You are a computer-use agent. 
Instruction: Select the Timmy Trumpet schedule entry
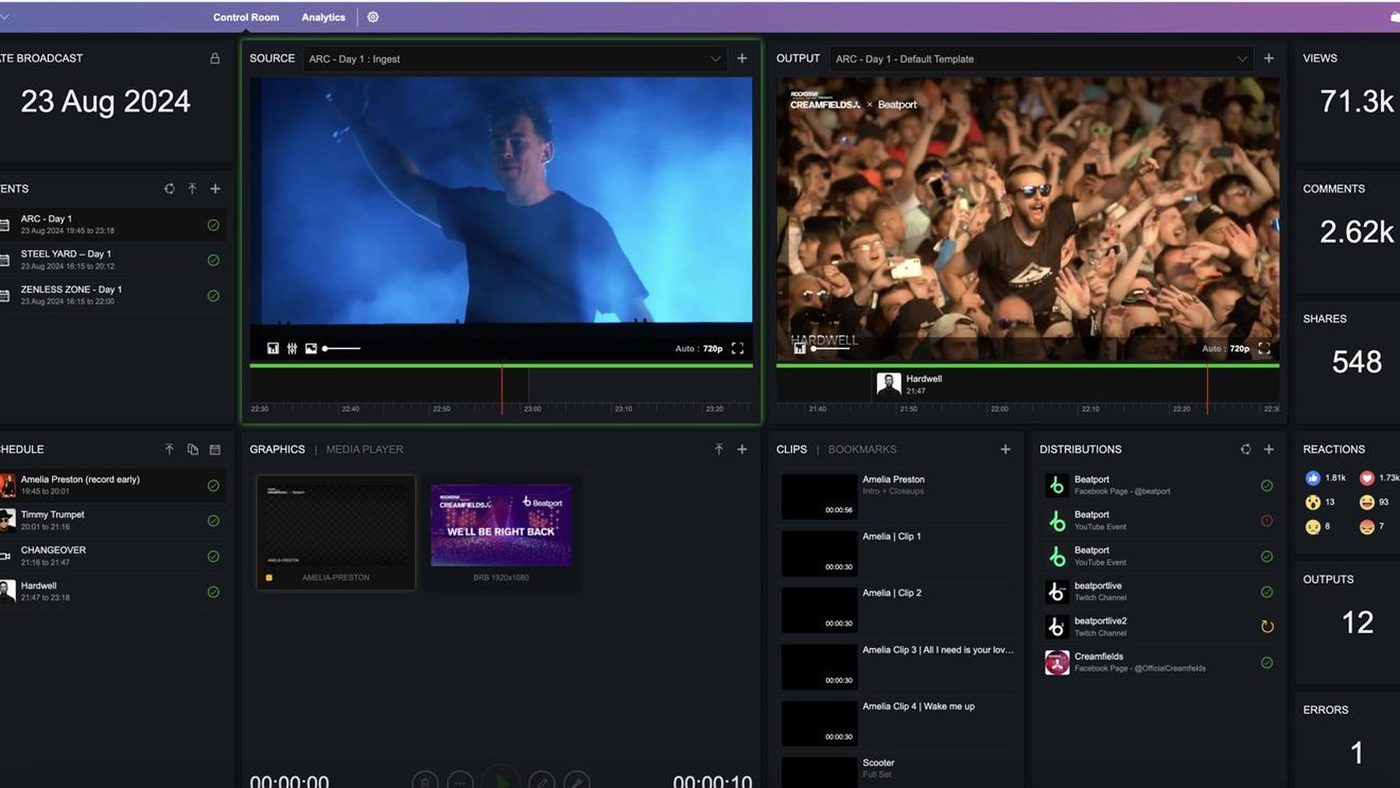coord(113,521)
